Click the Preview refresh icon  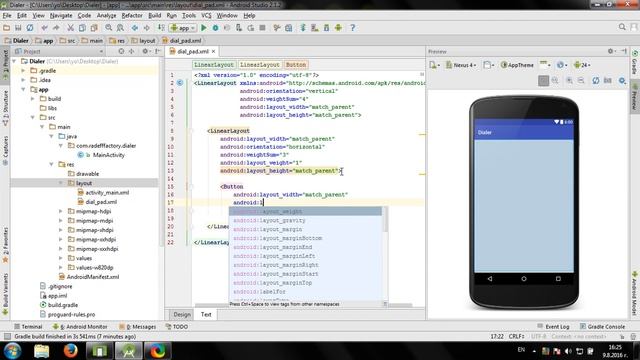tap(596, 80)
